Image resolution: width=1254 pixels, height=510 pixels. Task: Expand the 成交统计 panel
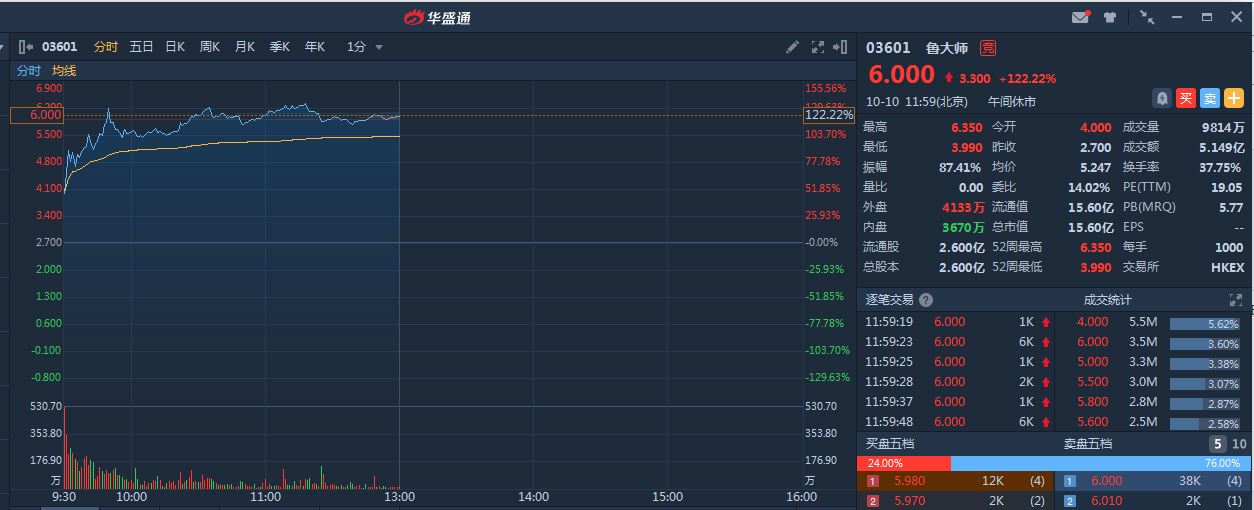pos(1236,300)
